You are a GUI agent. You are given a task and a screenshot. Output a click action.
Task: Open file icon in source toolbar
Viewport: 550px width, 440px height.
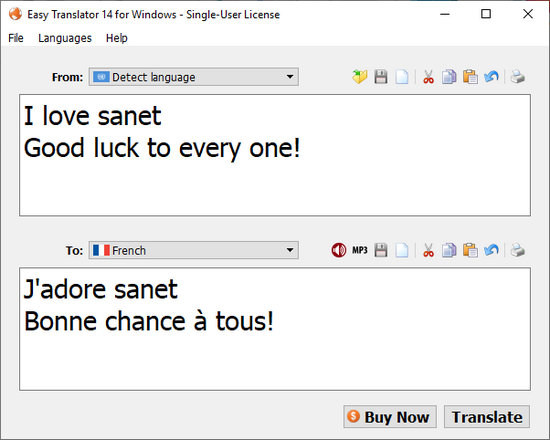pos(360,77)
